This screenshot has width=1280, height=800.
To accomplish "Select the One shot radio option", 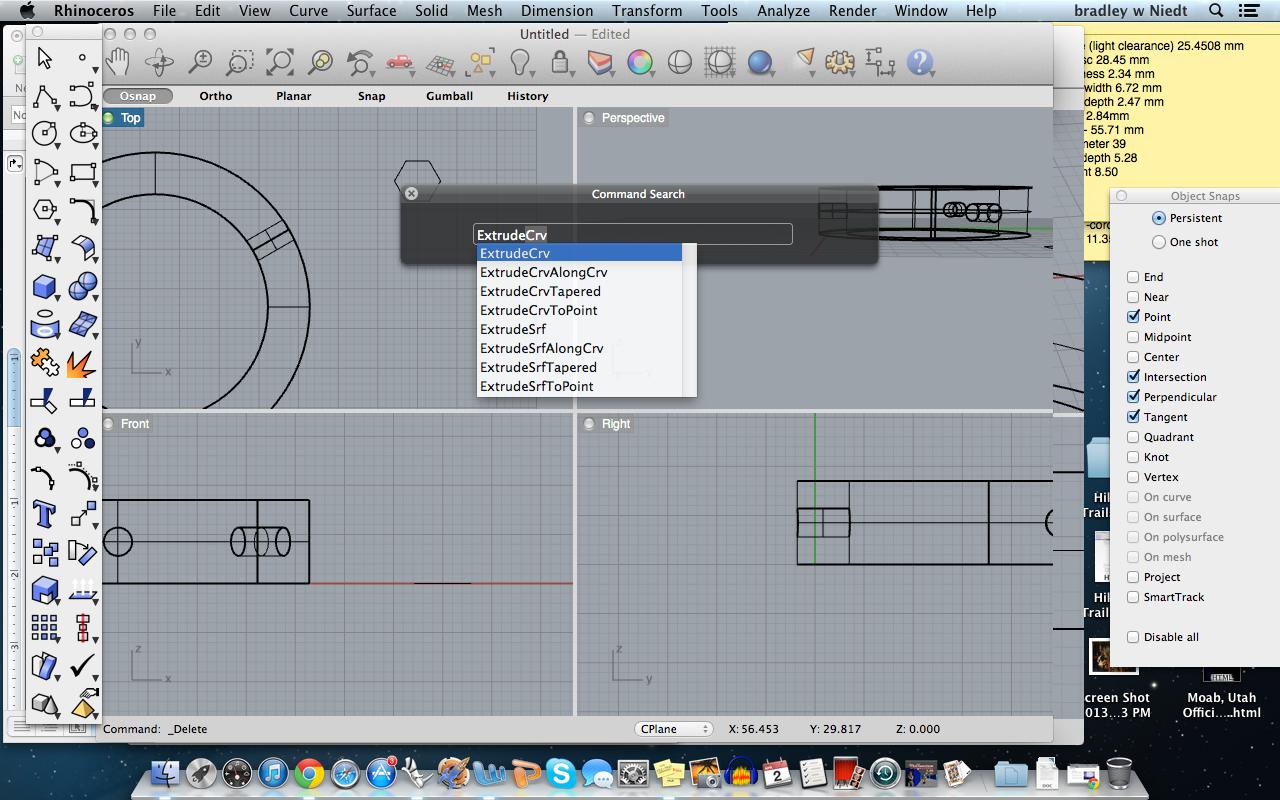I will [1159, 242].
